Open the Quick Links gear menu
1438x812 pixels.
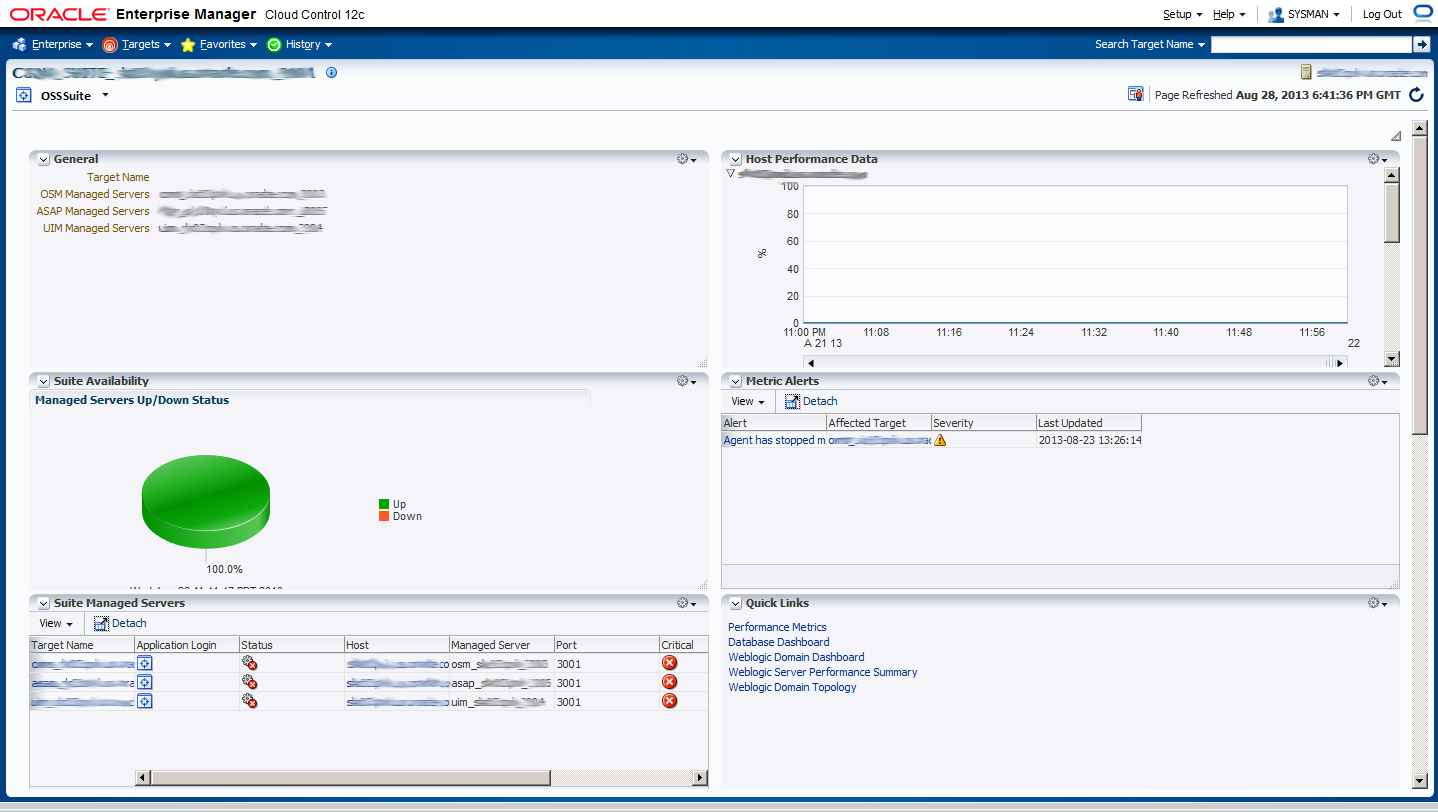(x=1378, y=603)
